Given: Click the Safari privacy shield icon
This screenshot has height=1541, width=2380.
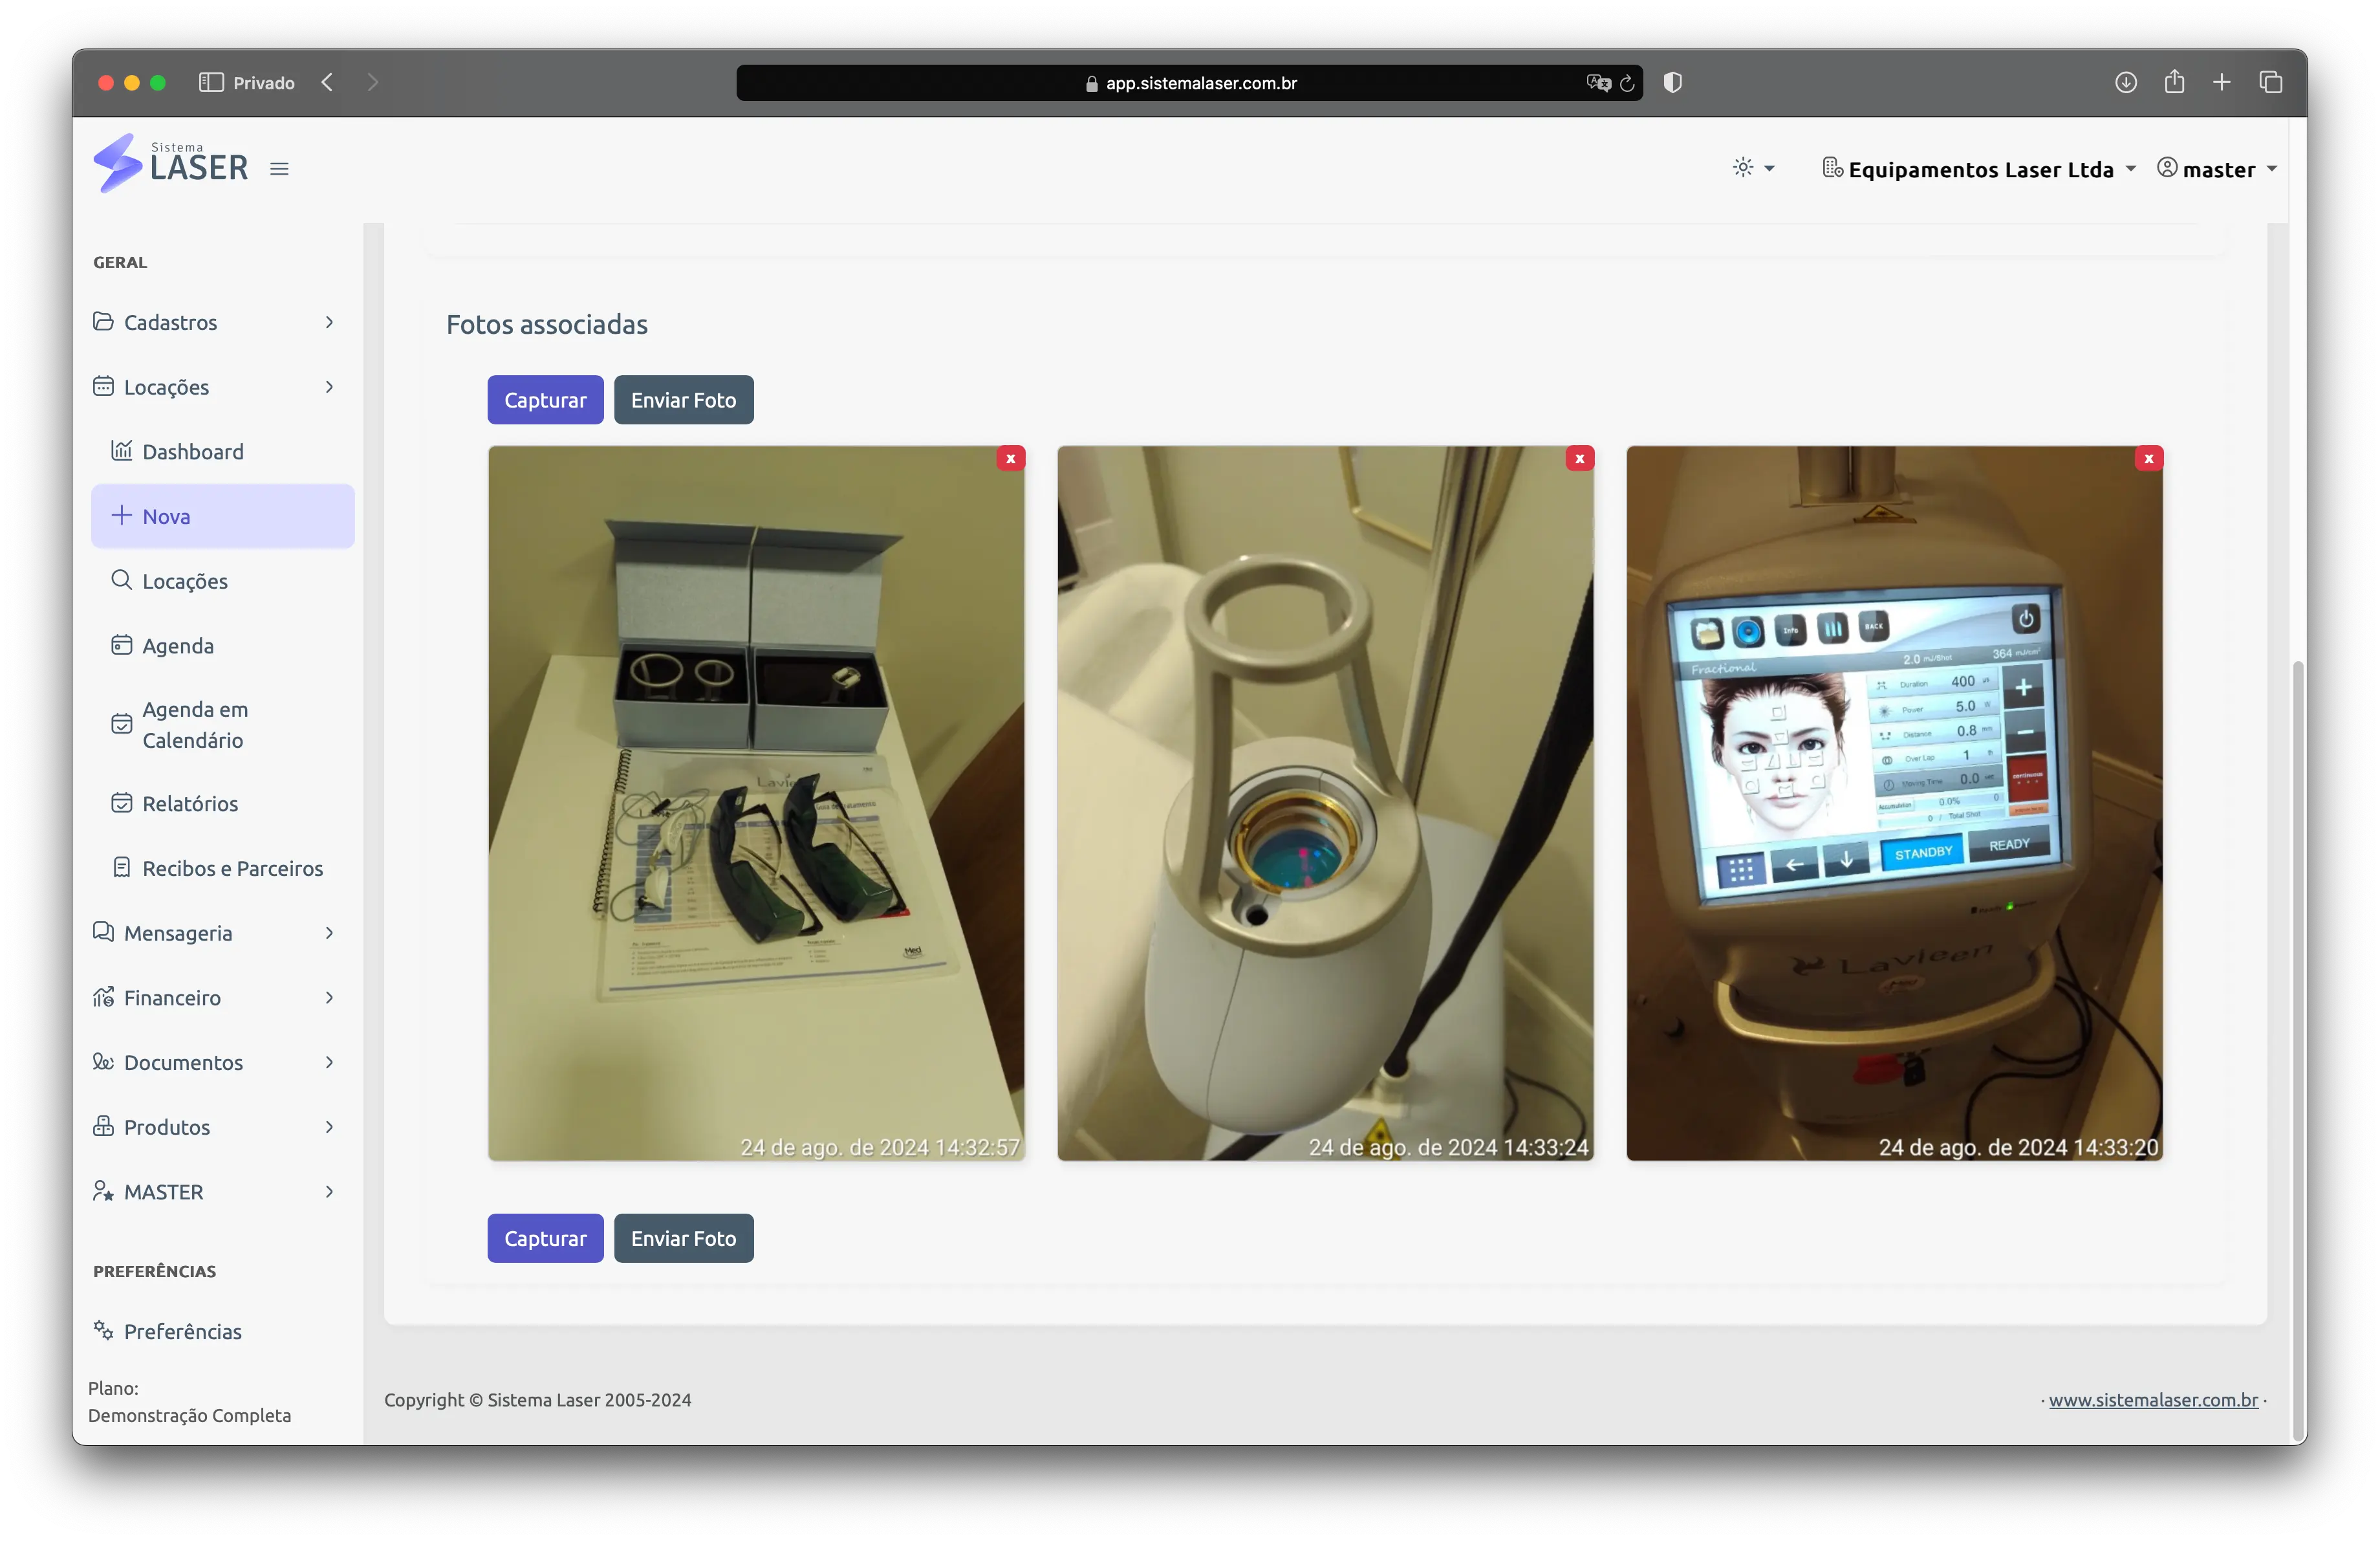Looking at the screenshot, I should click(x=1673, y=83).
